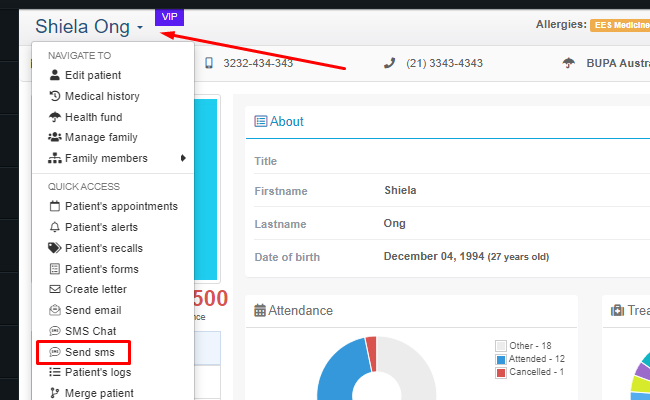Click the About section heading
This screenshot has height=400, width=650.
(x=286, y=121)
